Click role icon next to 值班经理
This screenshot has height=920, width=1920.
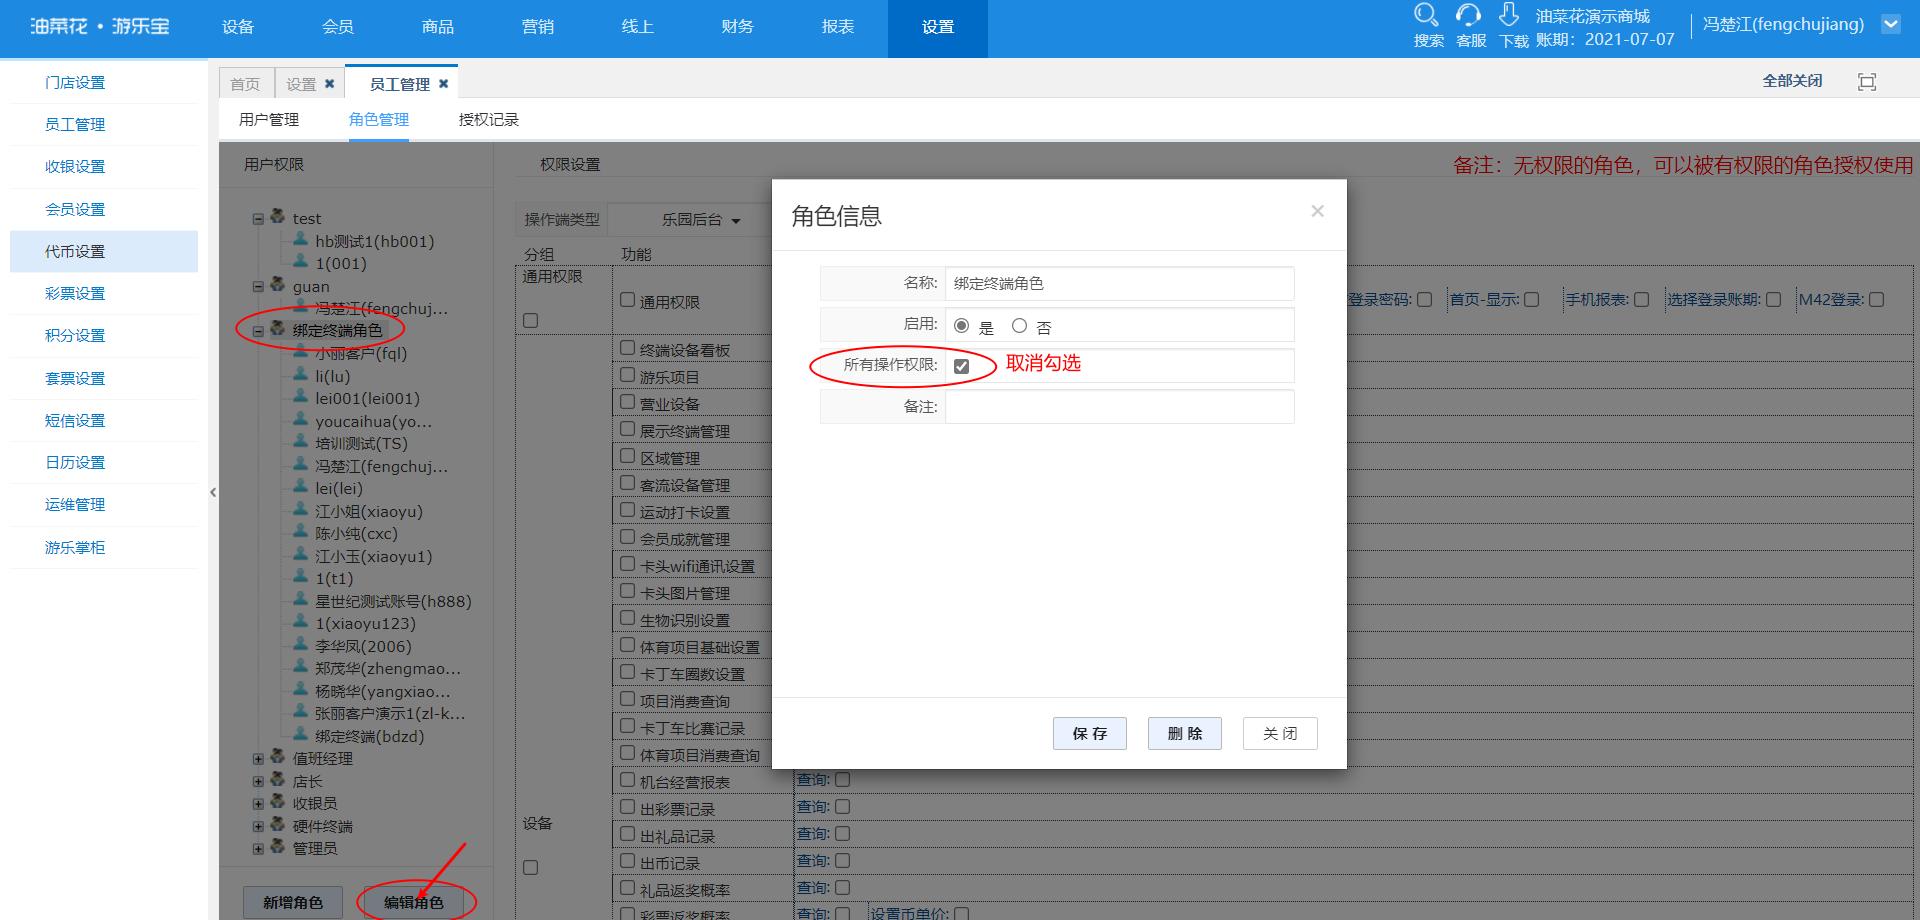tap(278, 757)
